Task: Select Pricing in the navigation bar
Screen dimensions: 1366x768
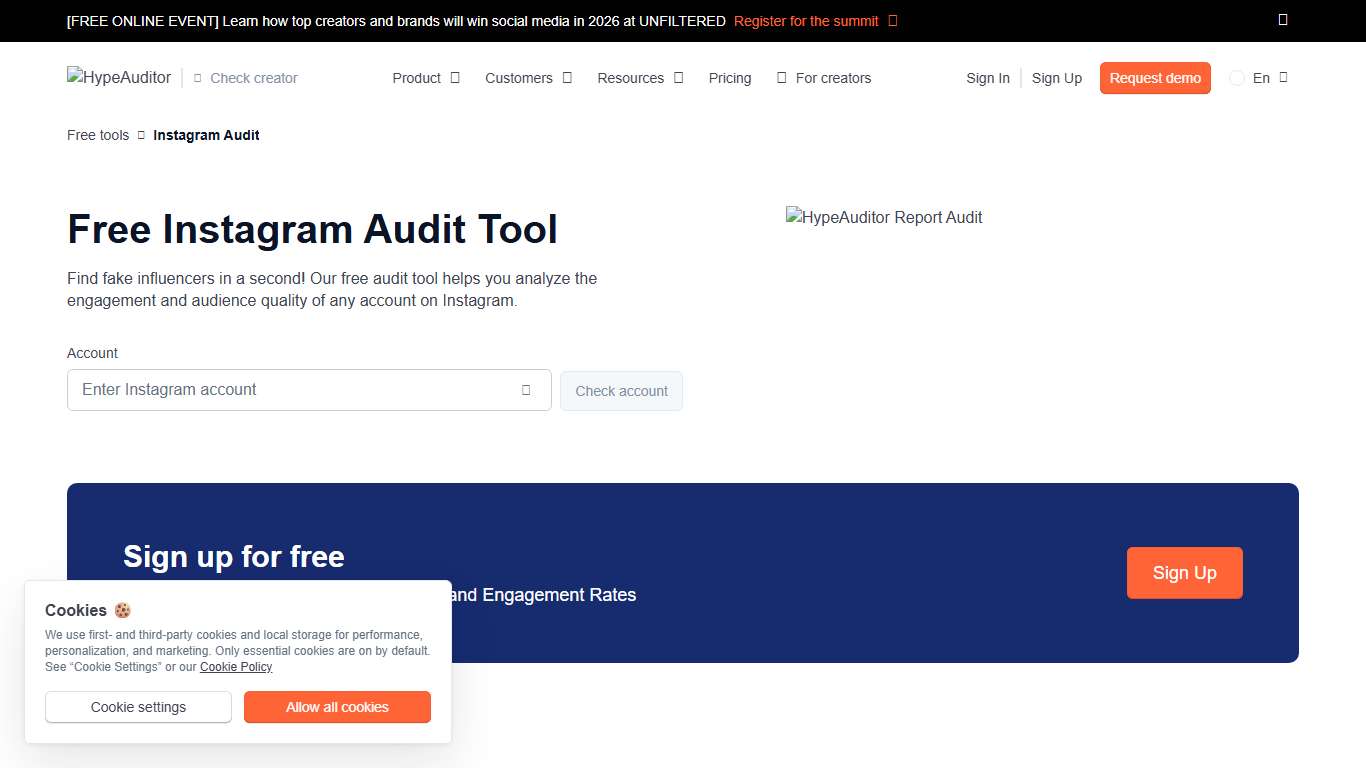Action: 729,78
